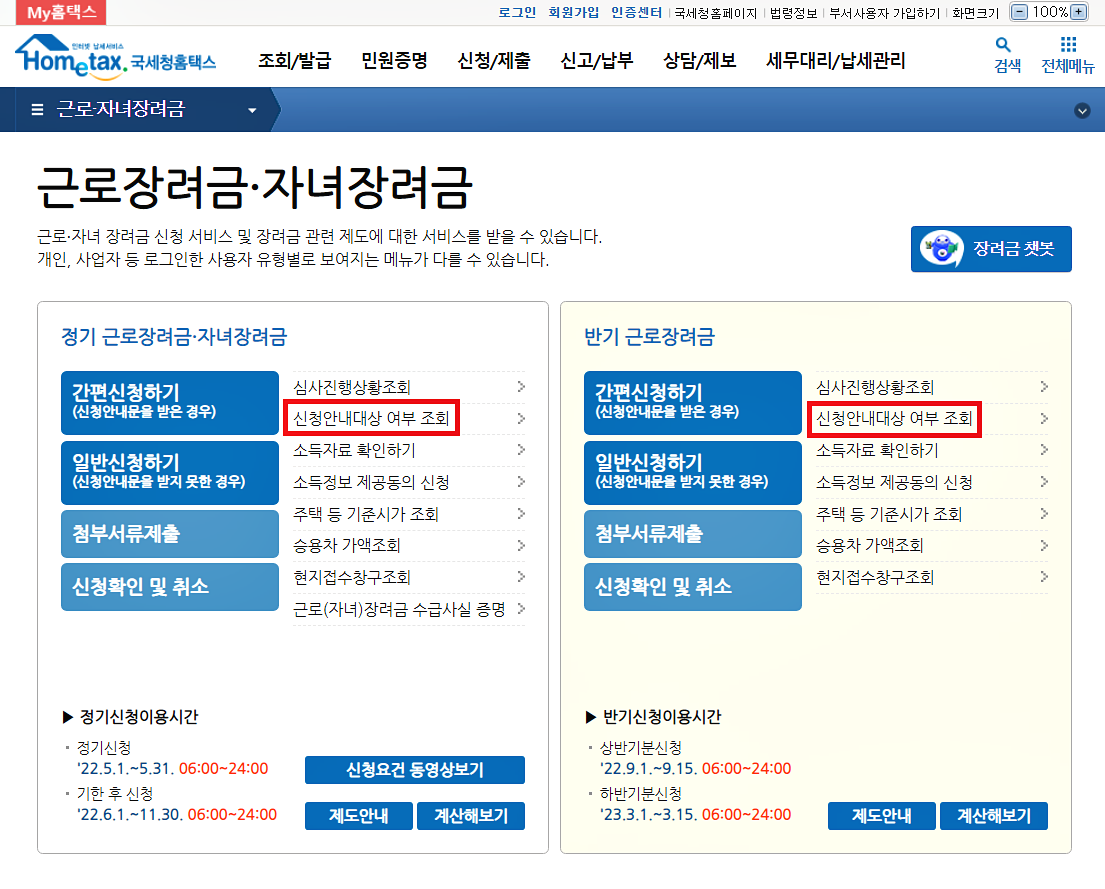Click 첨부서류제출 in the 반기 panel
Screen dimensions: 1105x889
click(x=693, y=534)
